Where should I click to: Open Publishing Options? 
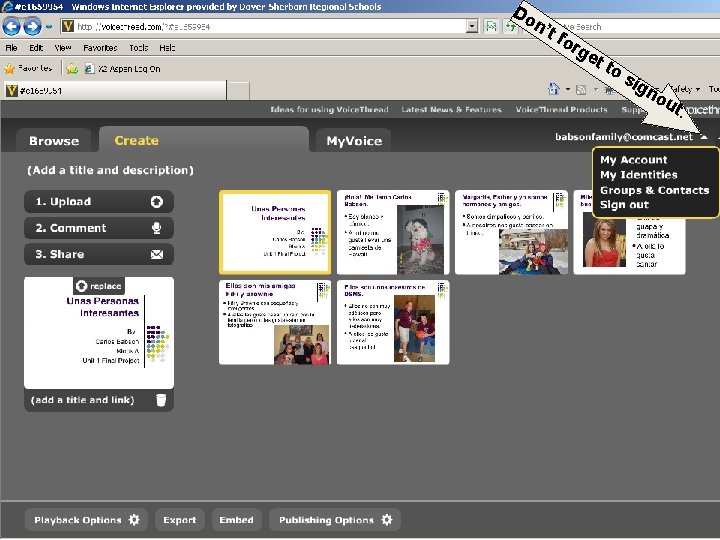tap(335, 520)
